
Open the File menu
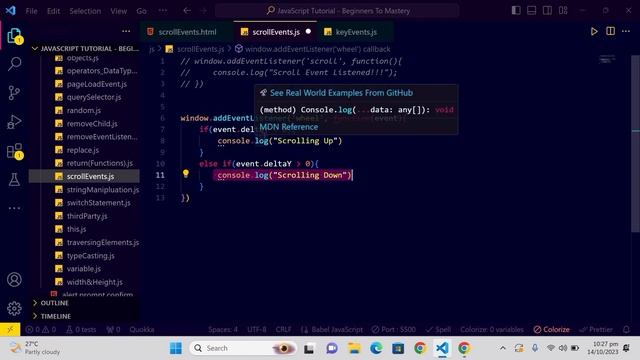[31, 11]
